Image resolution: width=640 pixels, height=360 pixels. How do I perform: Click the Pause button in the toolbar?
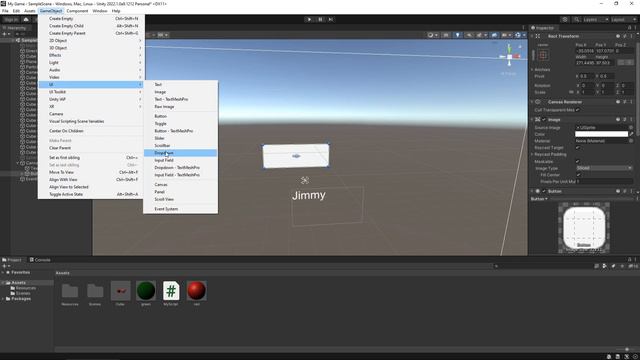320,19
